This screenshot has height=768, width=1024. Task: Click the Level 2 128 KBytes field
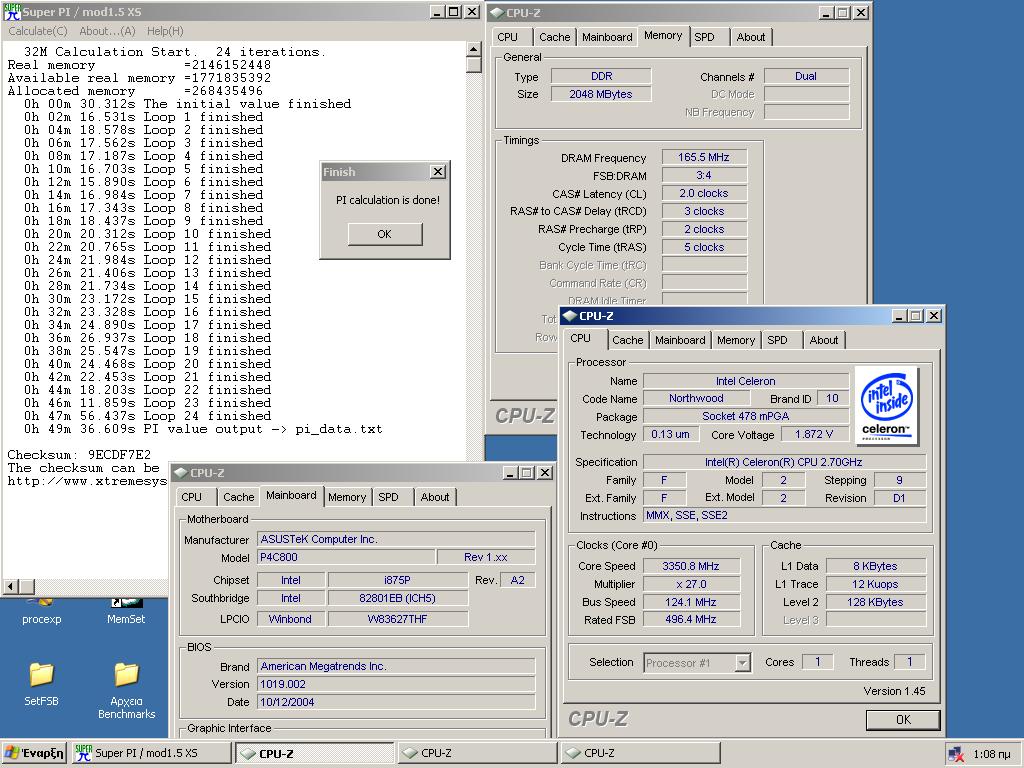click(x=875, y=602)
